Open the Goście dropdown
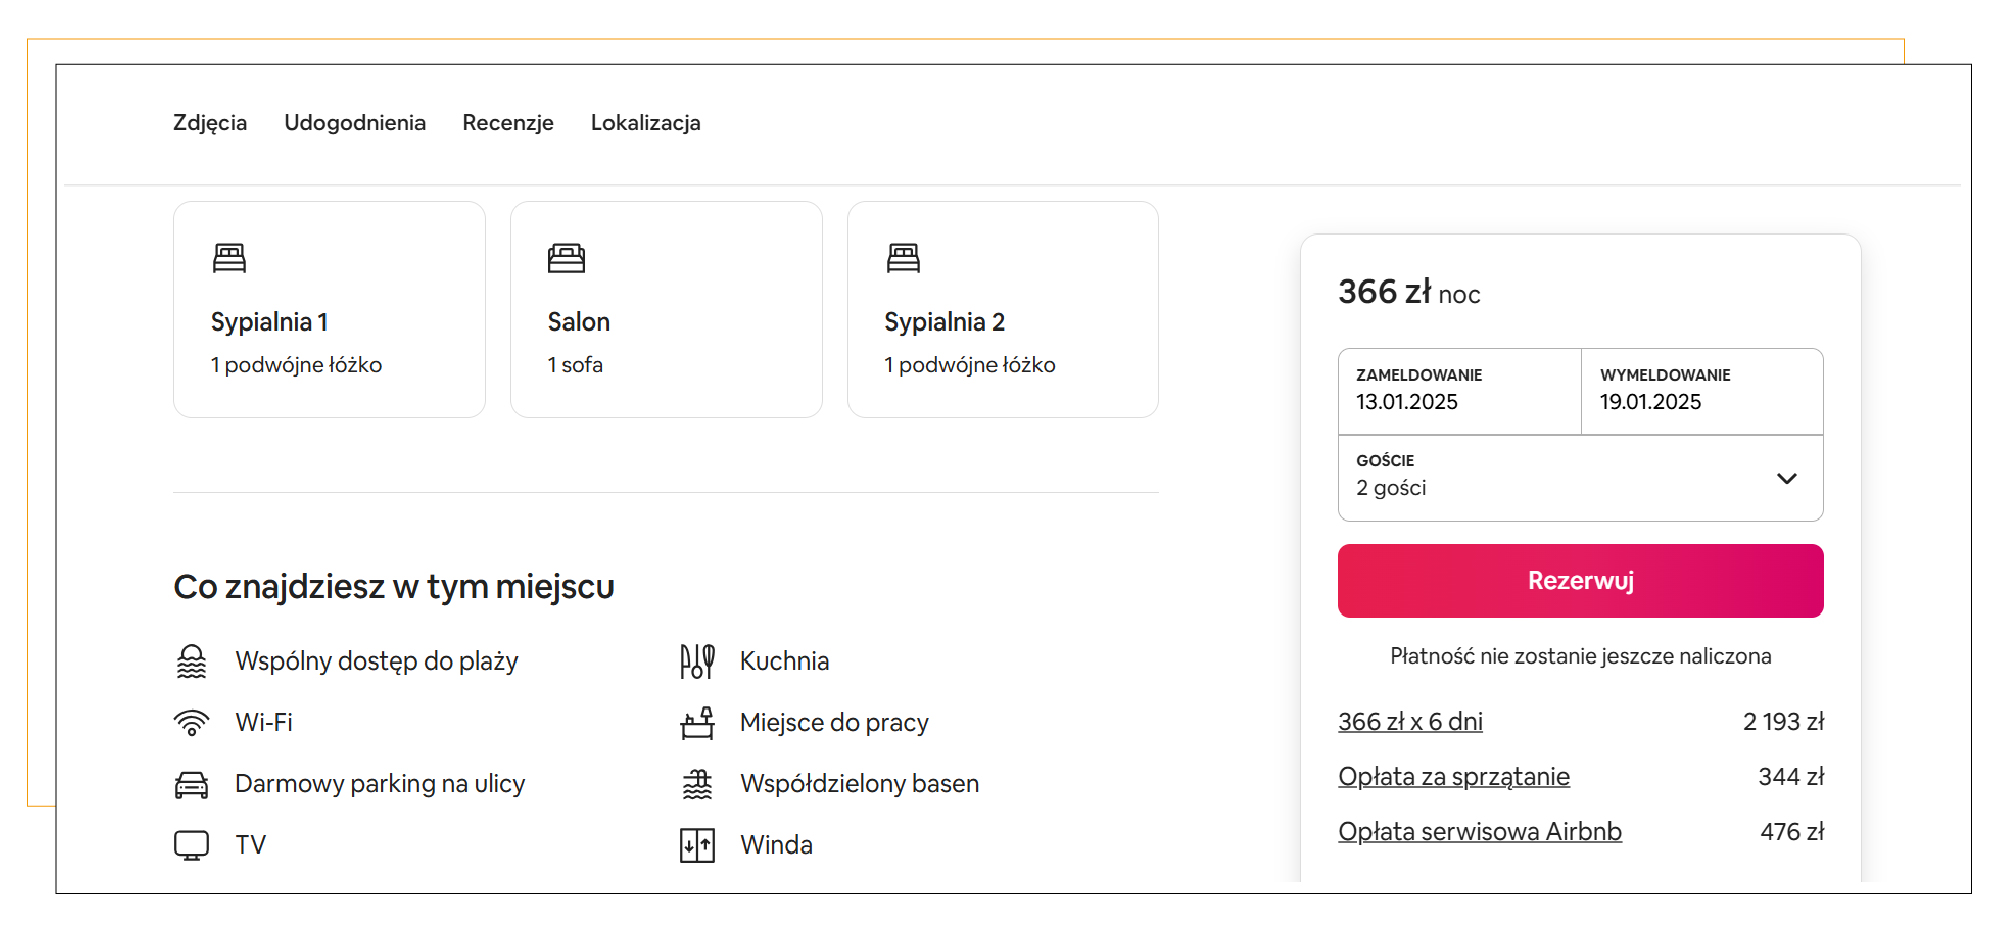2000x940 pixels. [1580, 478]
